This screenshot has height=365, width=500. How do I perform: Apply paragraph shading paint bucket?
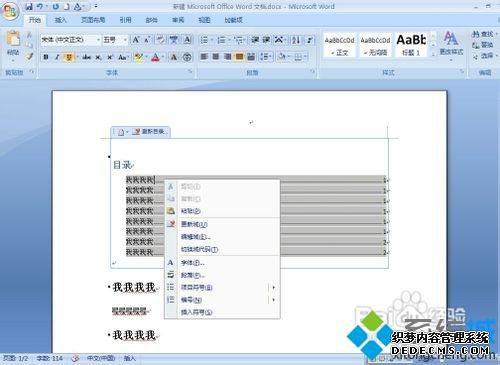pyautogui.click(x=283, y=57)
